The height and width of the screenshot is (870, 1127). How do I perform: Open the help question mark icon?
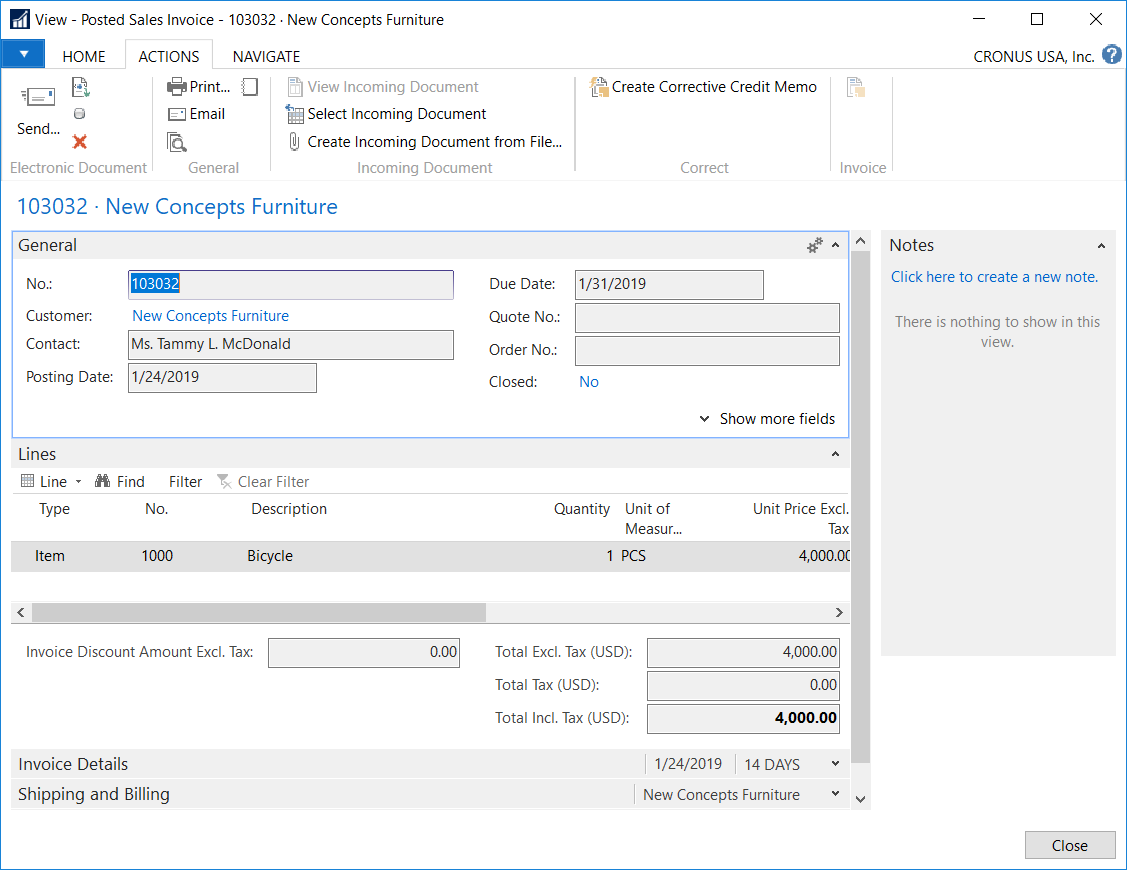[1111, 55]
